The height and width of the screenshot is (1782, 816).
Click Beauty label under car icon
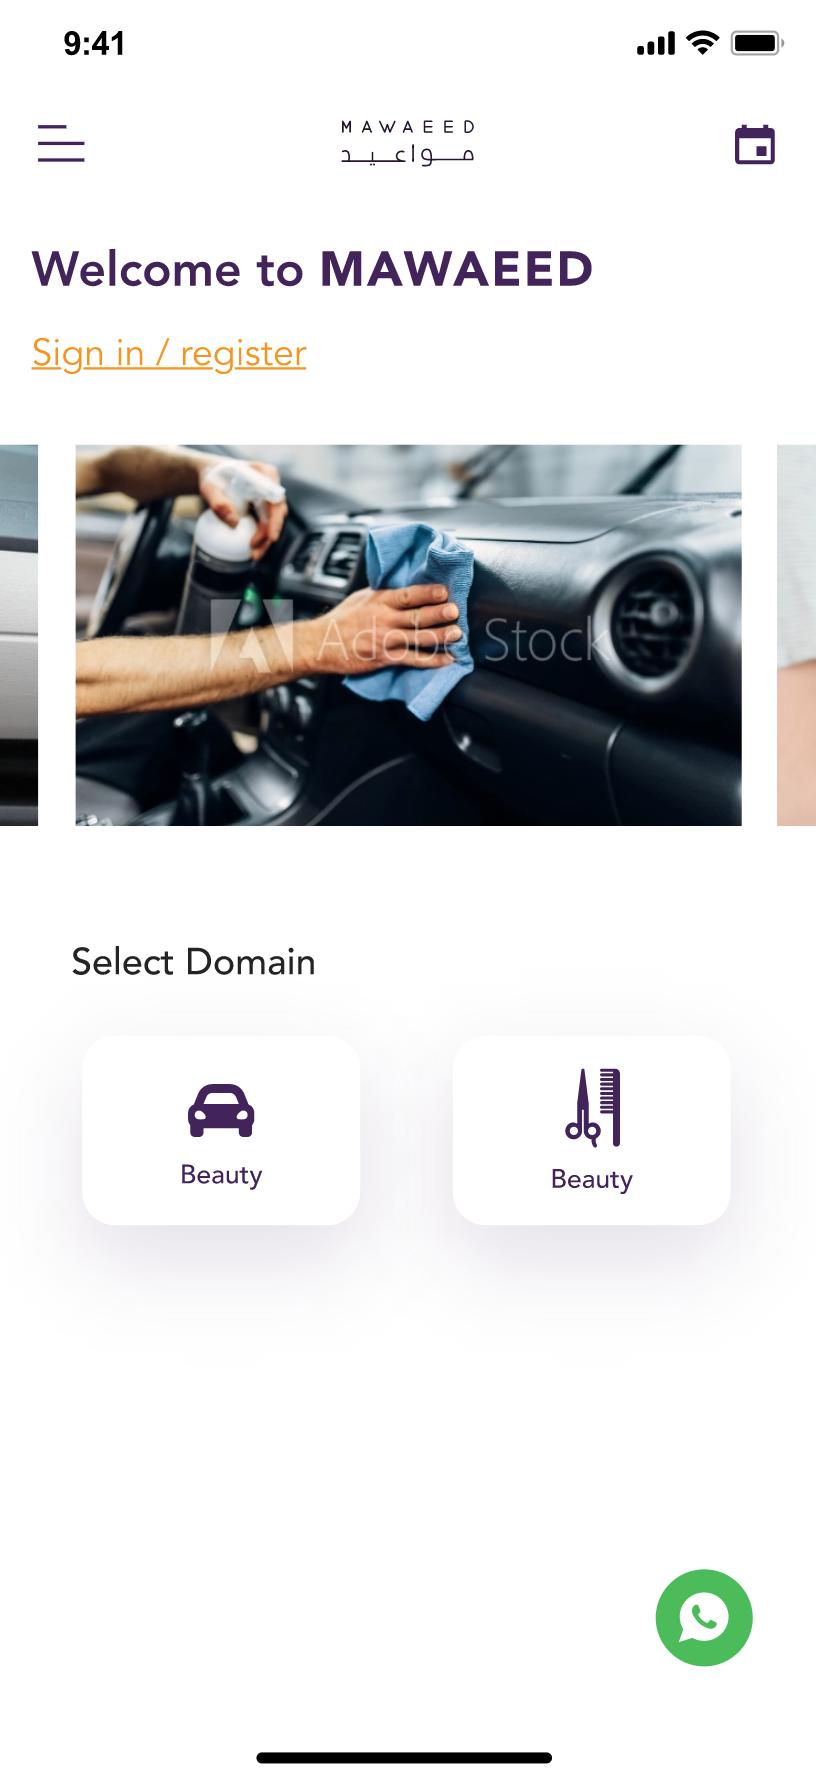tap(221, 1175)
